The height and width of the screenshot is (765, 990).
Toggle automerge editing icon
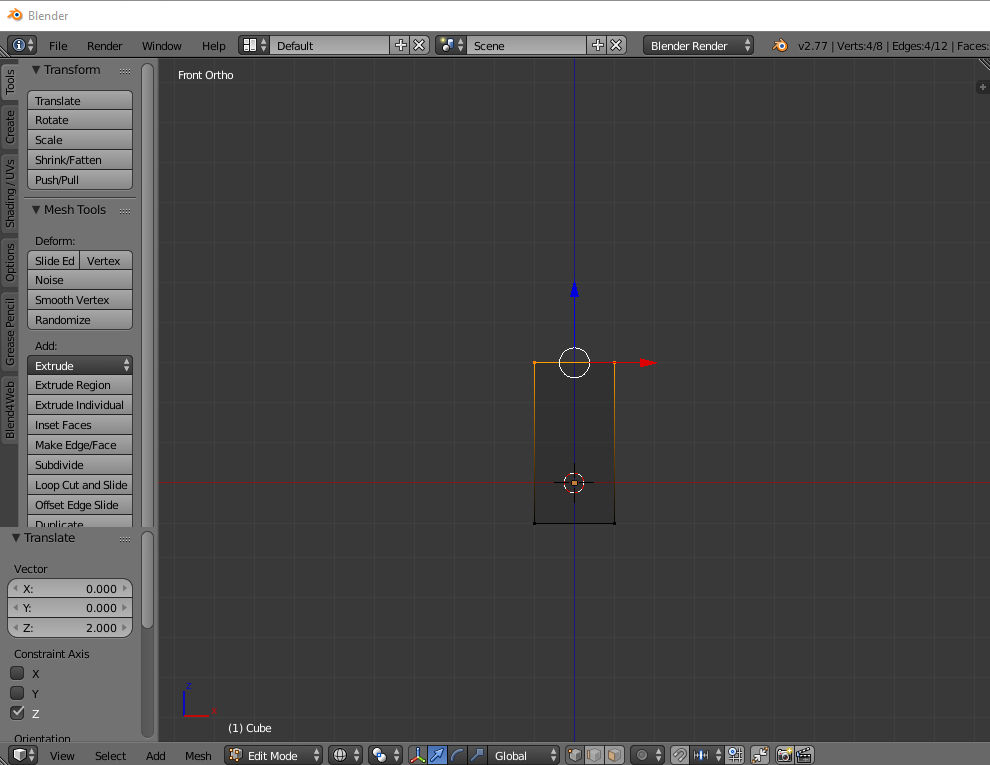[x=760, y=755]
